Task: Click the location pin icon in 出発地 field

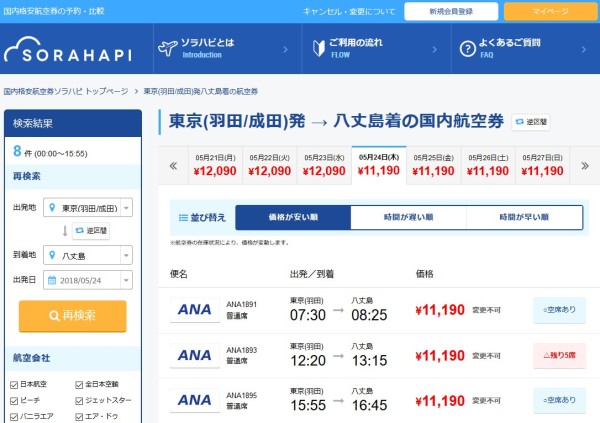Action: [x=52, y=207]
